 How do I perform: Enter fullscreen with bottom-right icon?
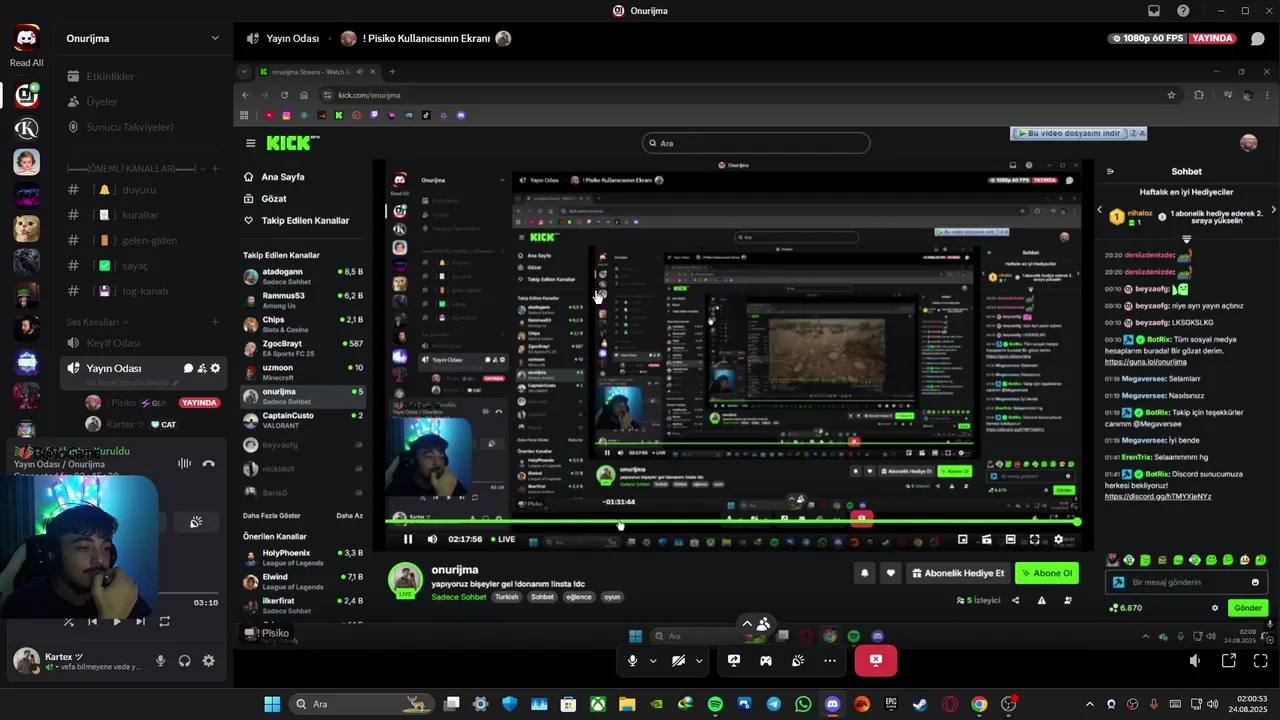(1260, 660)
